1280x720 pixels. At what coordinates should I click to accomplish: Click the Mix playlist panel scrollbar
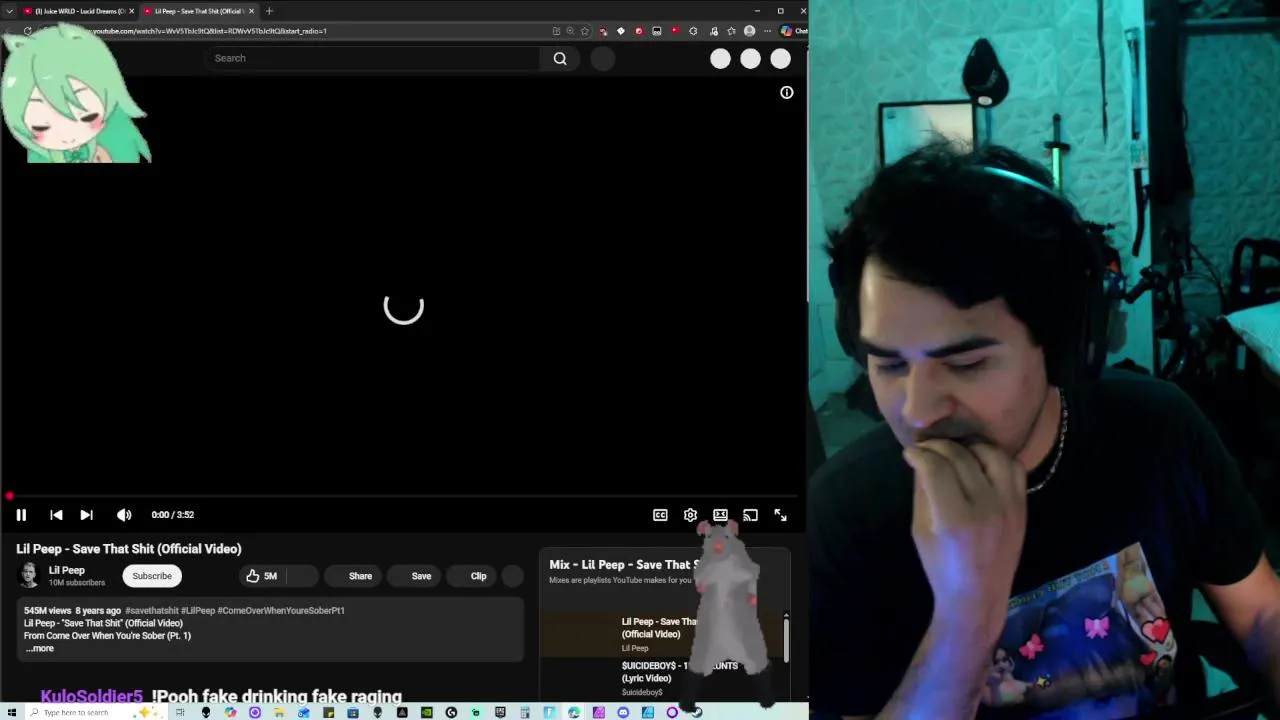[786, 640]
